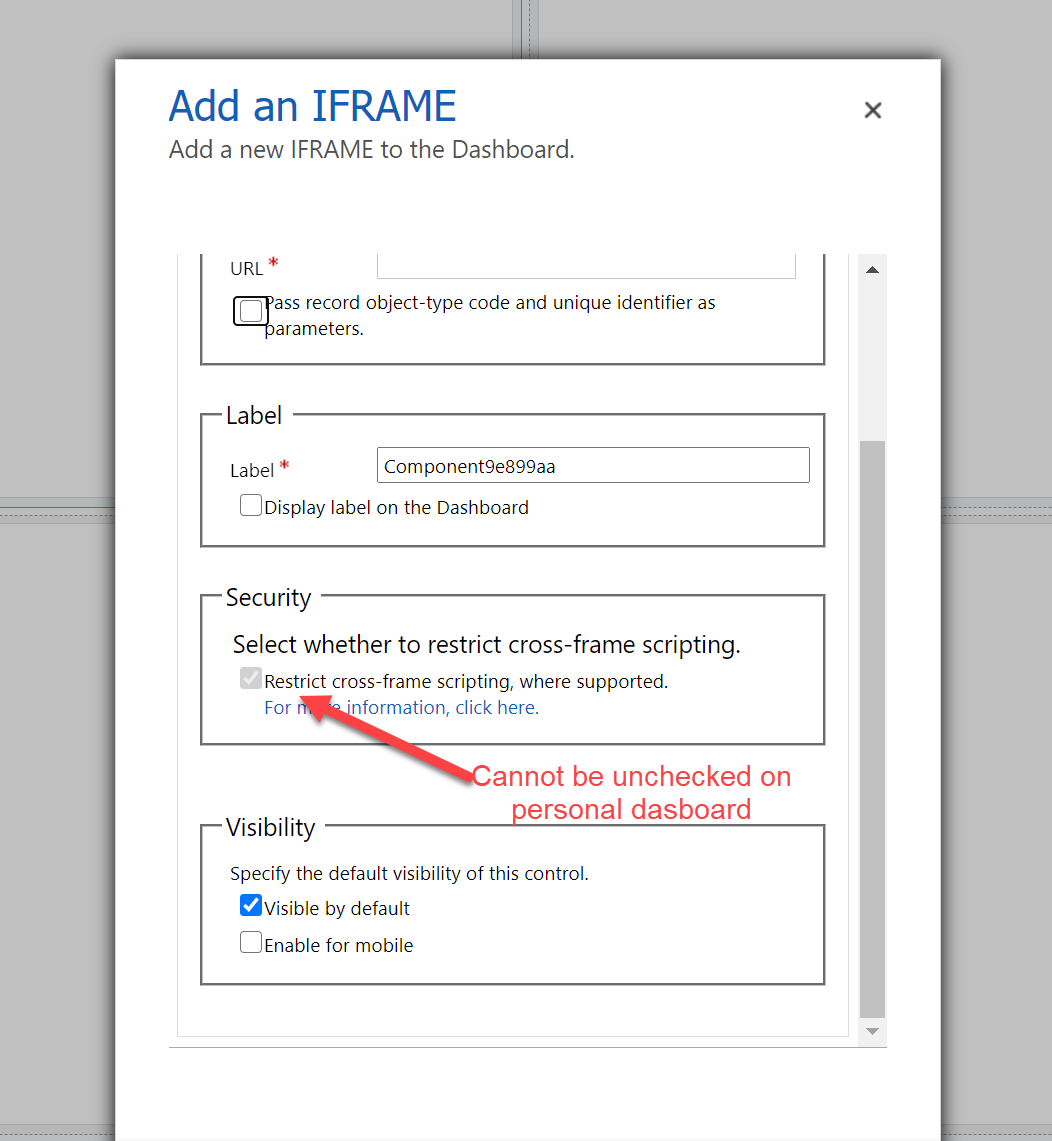Click the Restrict cross-frame scripting checkbox
Image resolution: width=1052 pixels, height=1141 pixels.
pos(251,680)
